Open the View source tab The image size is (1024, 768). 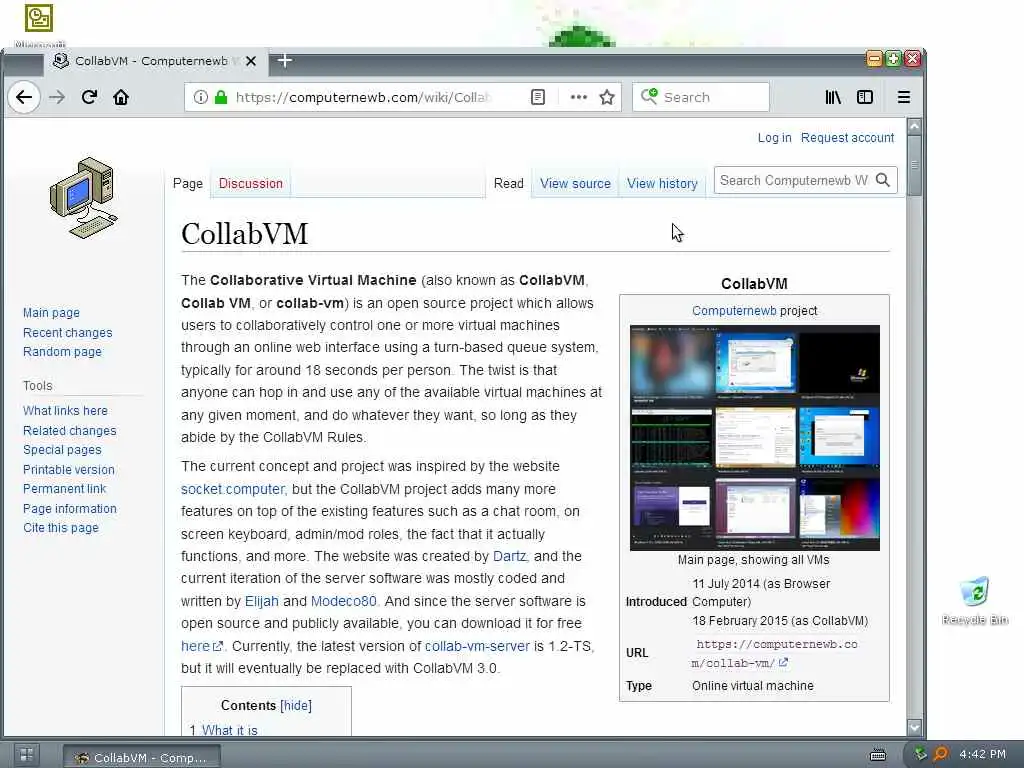(x=575, y=184)
